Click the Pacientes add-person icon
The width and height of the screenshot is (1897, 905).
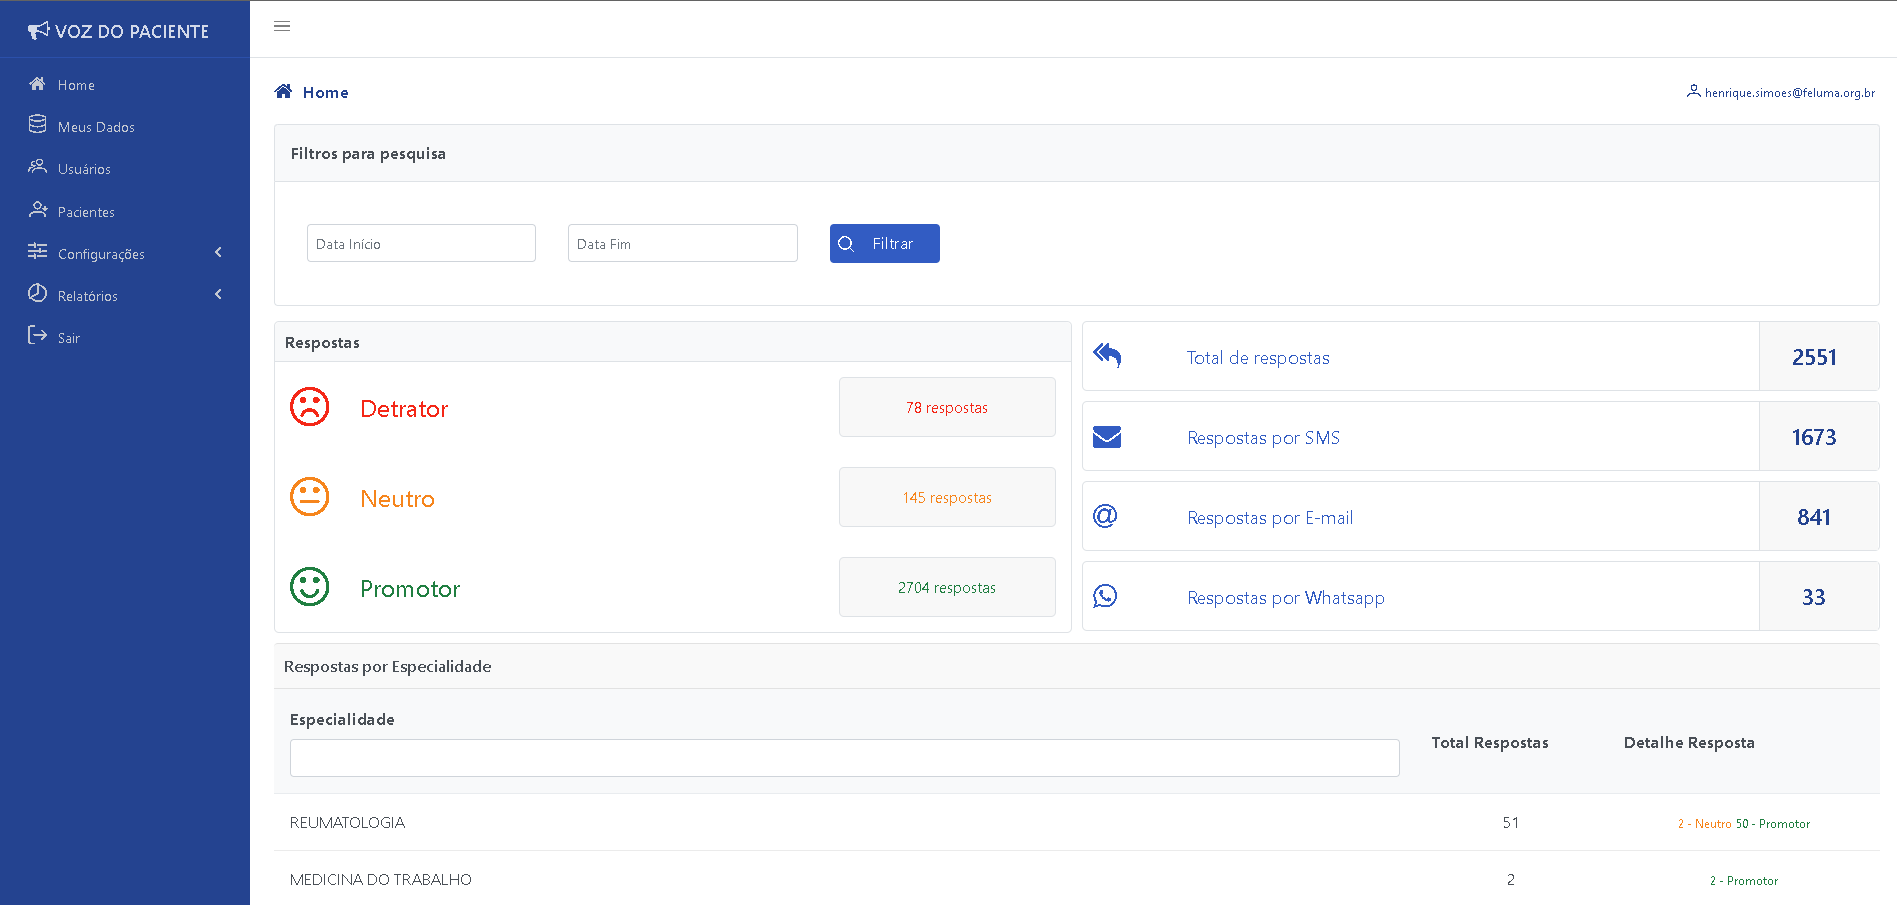pos(38,209)
